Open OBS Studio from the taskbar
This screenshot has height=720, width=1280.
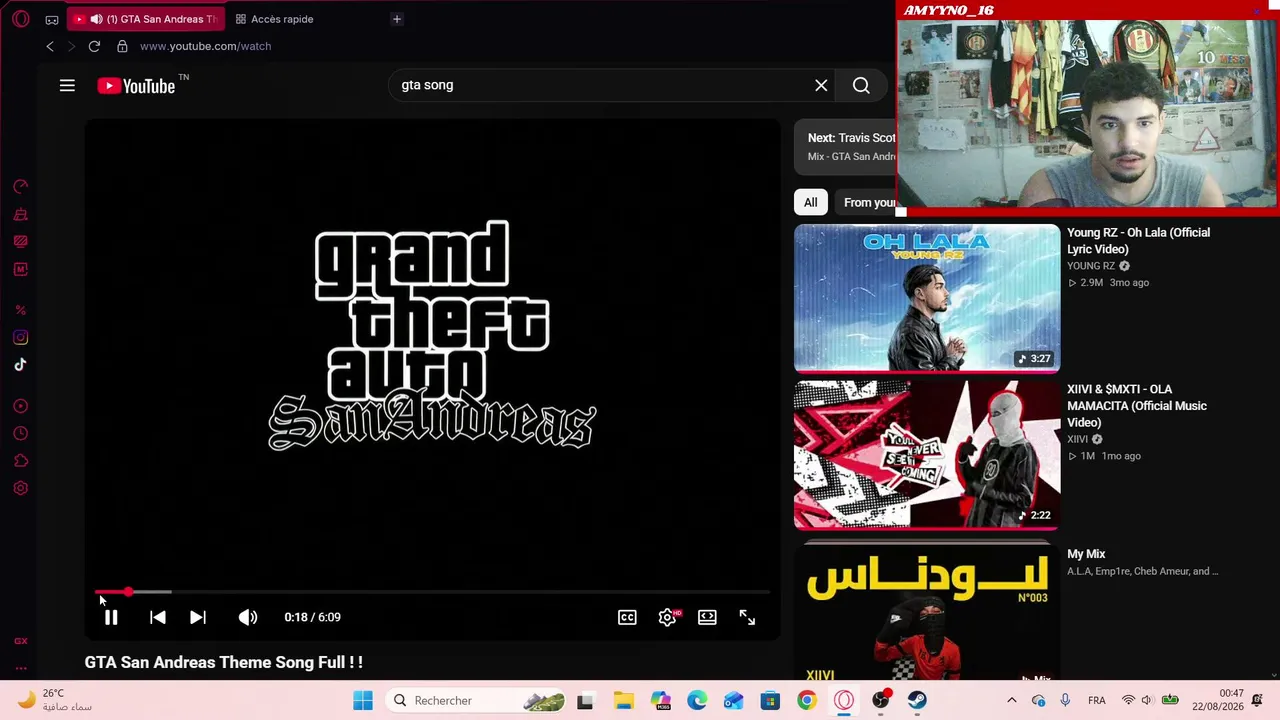click(x=880, y=700)
